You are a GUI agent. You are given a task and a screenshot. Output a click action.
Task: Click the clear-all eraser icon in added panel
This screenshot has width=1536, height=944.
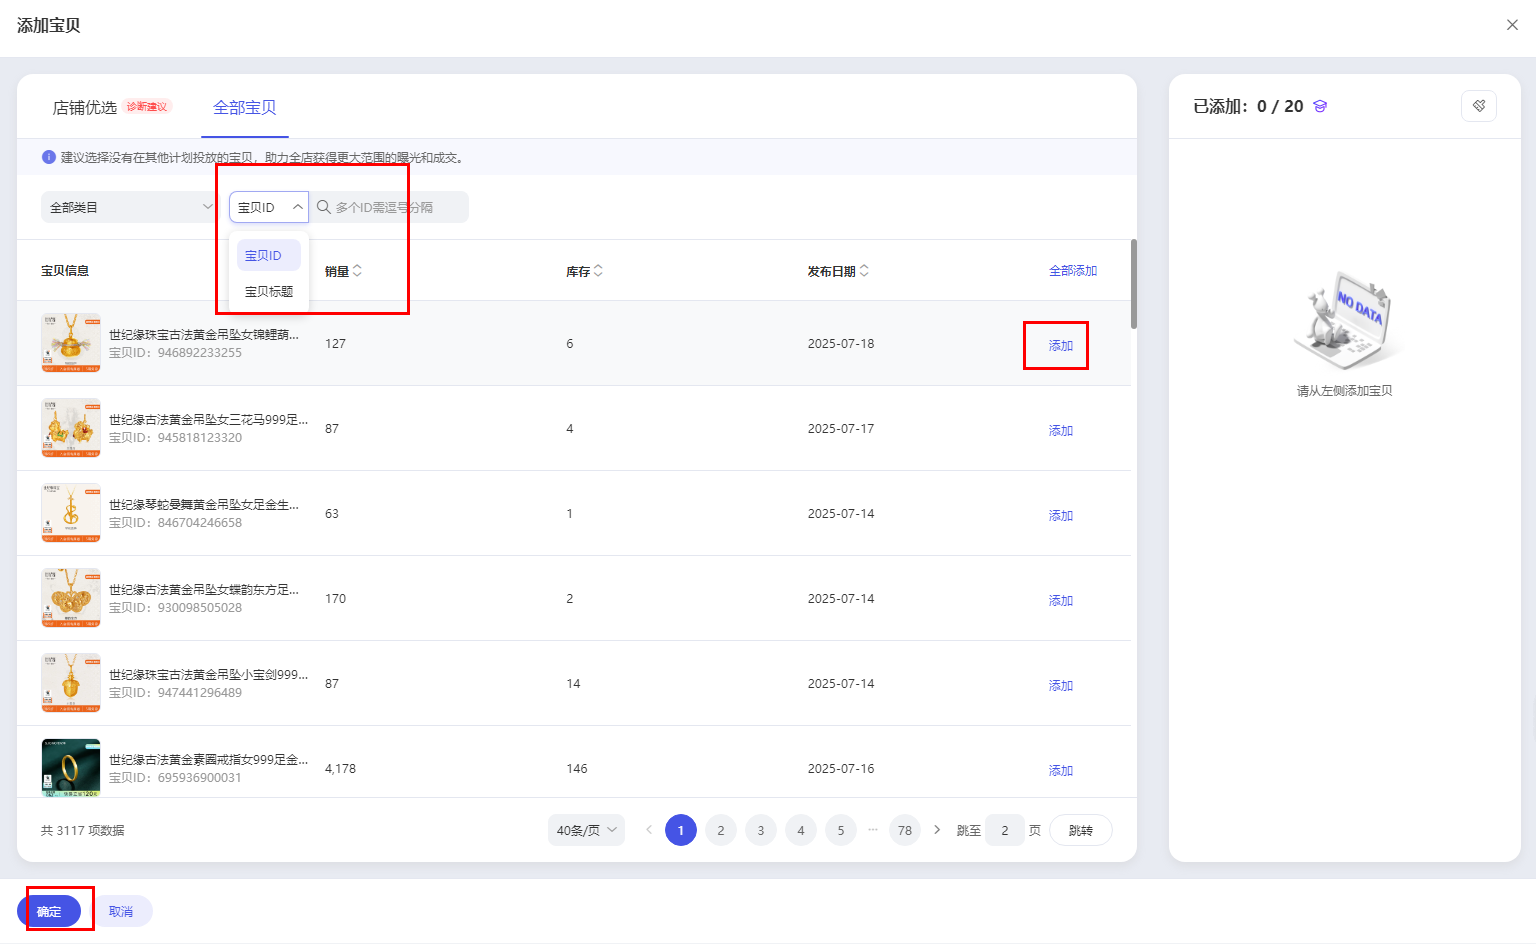click(1478, 106)
